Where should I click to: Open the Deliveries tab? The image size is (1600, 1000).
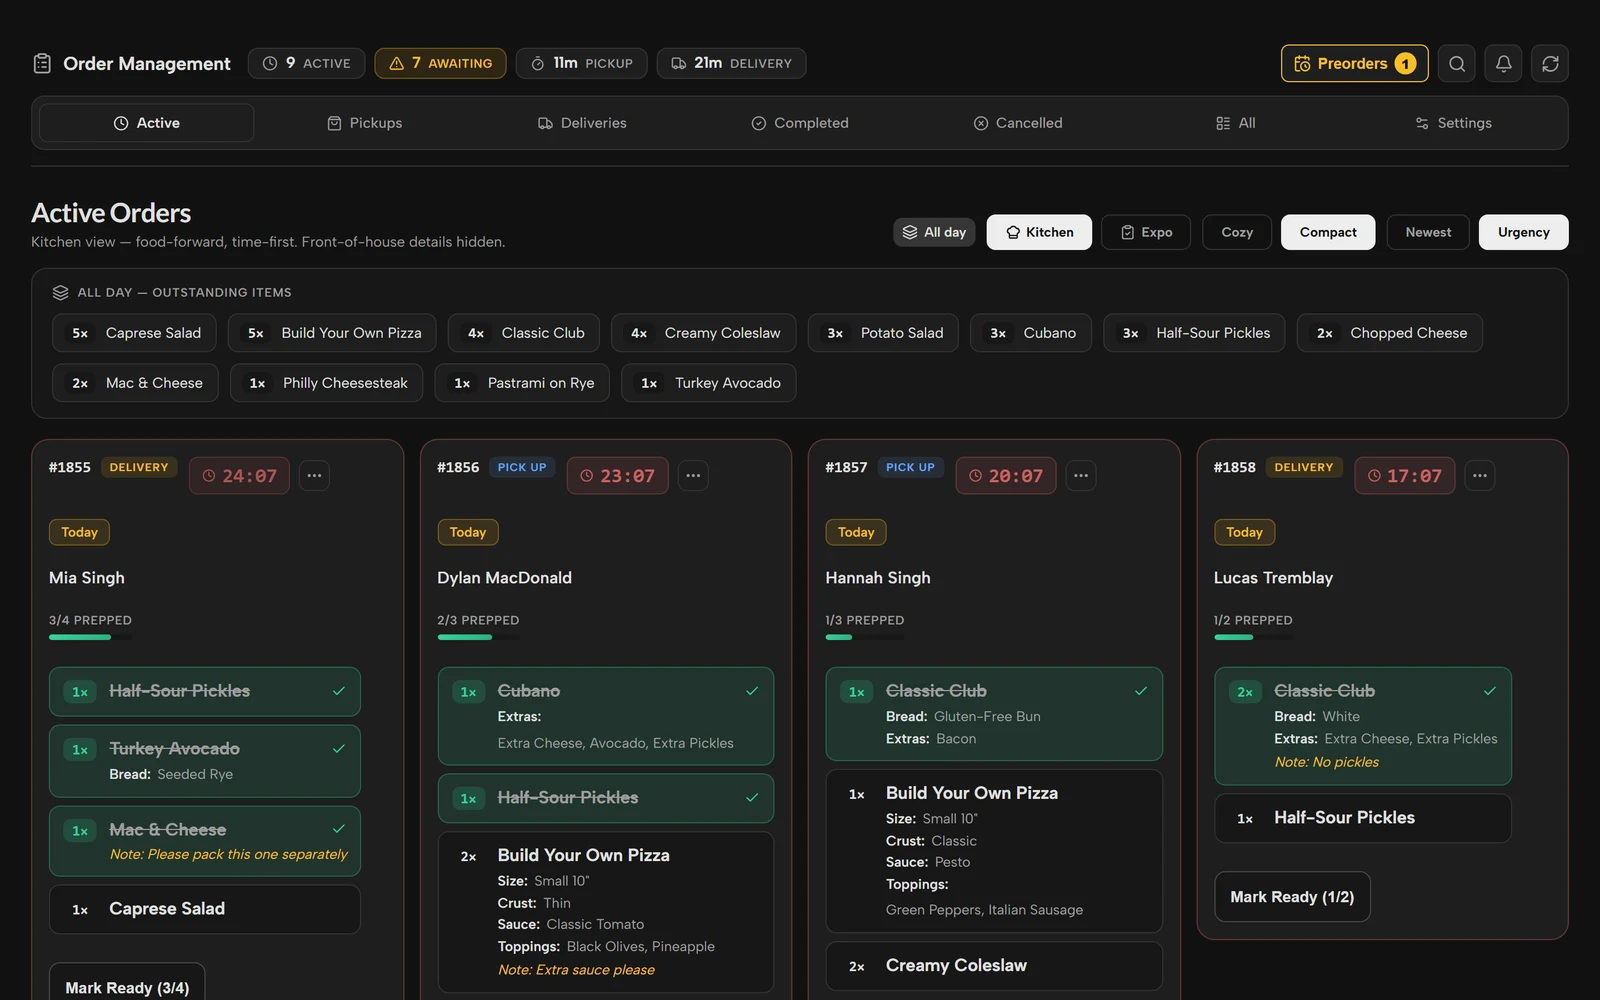(x=582, y=123)
